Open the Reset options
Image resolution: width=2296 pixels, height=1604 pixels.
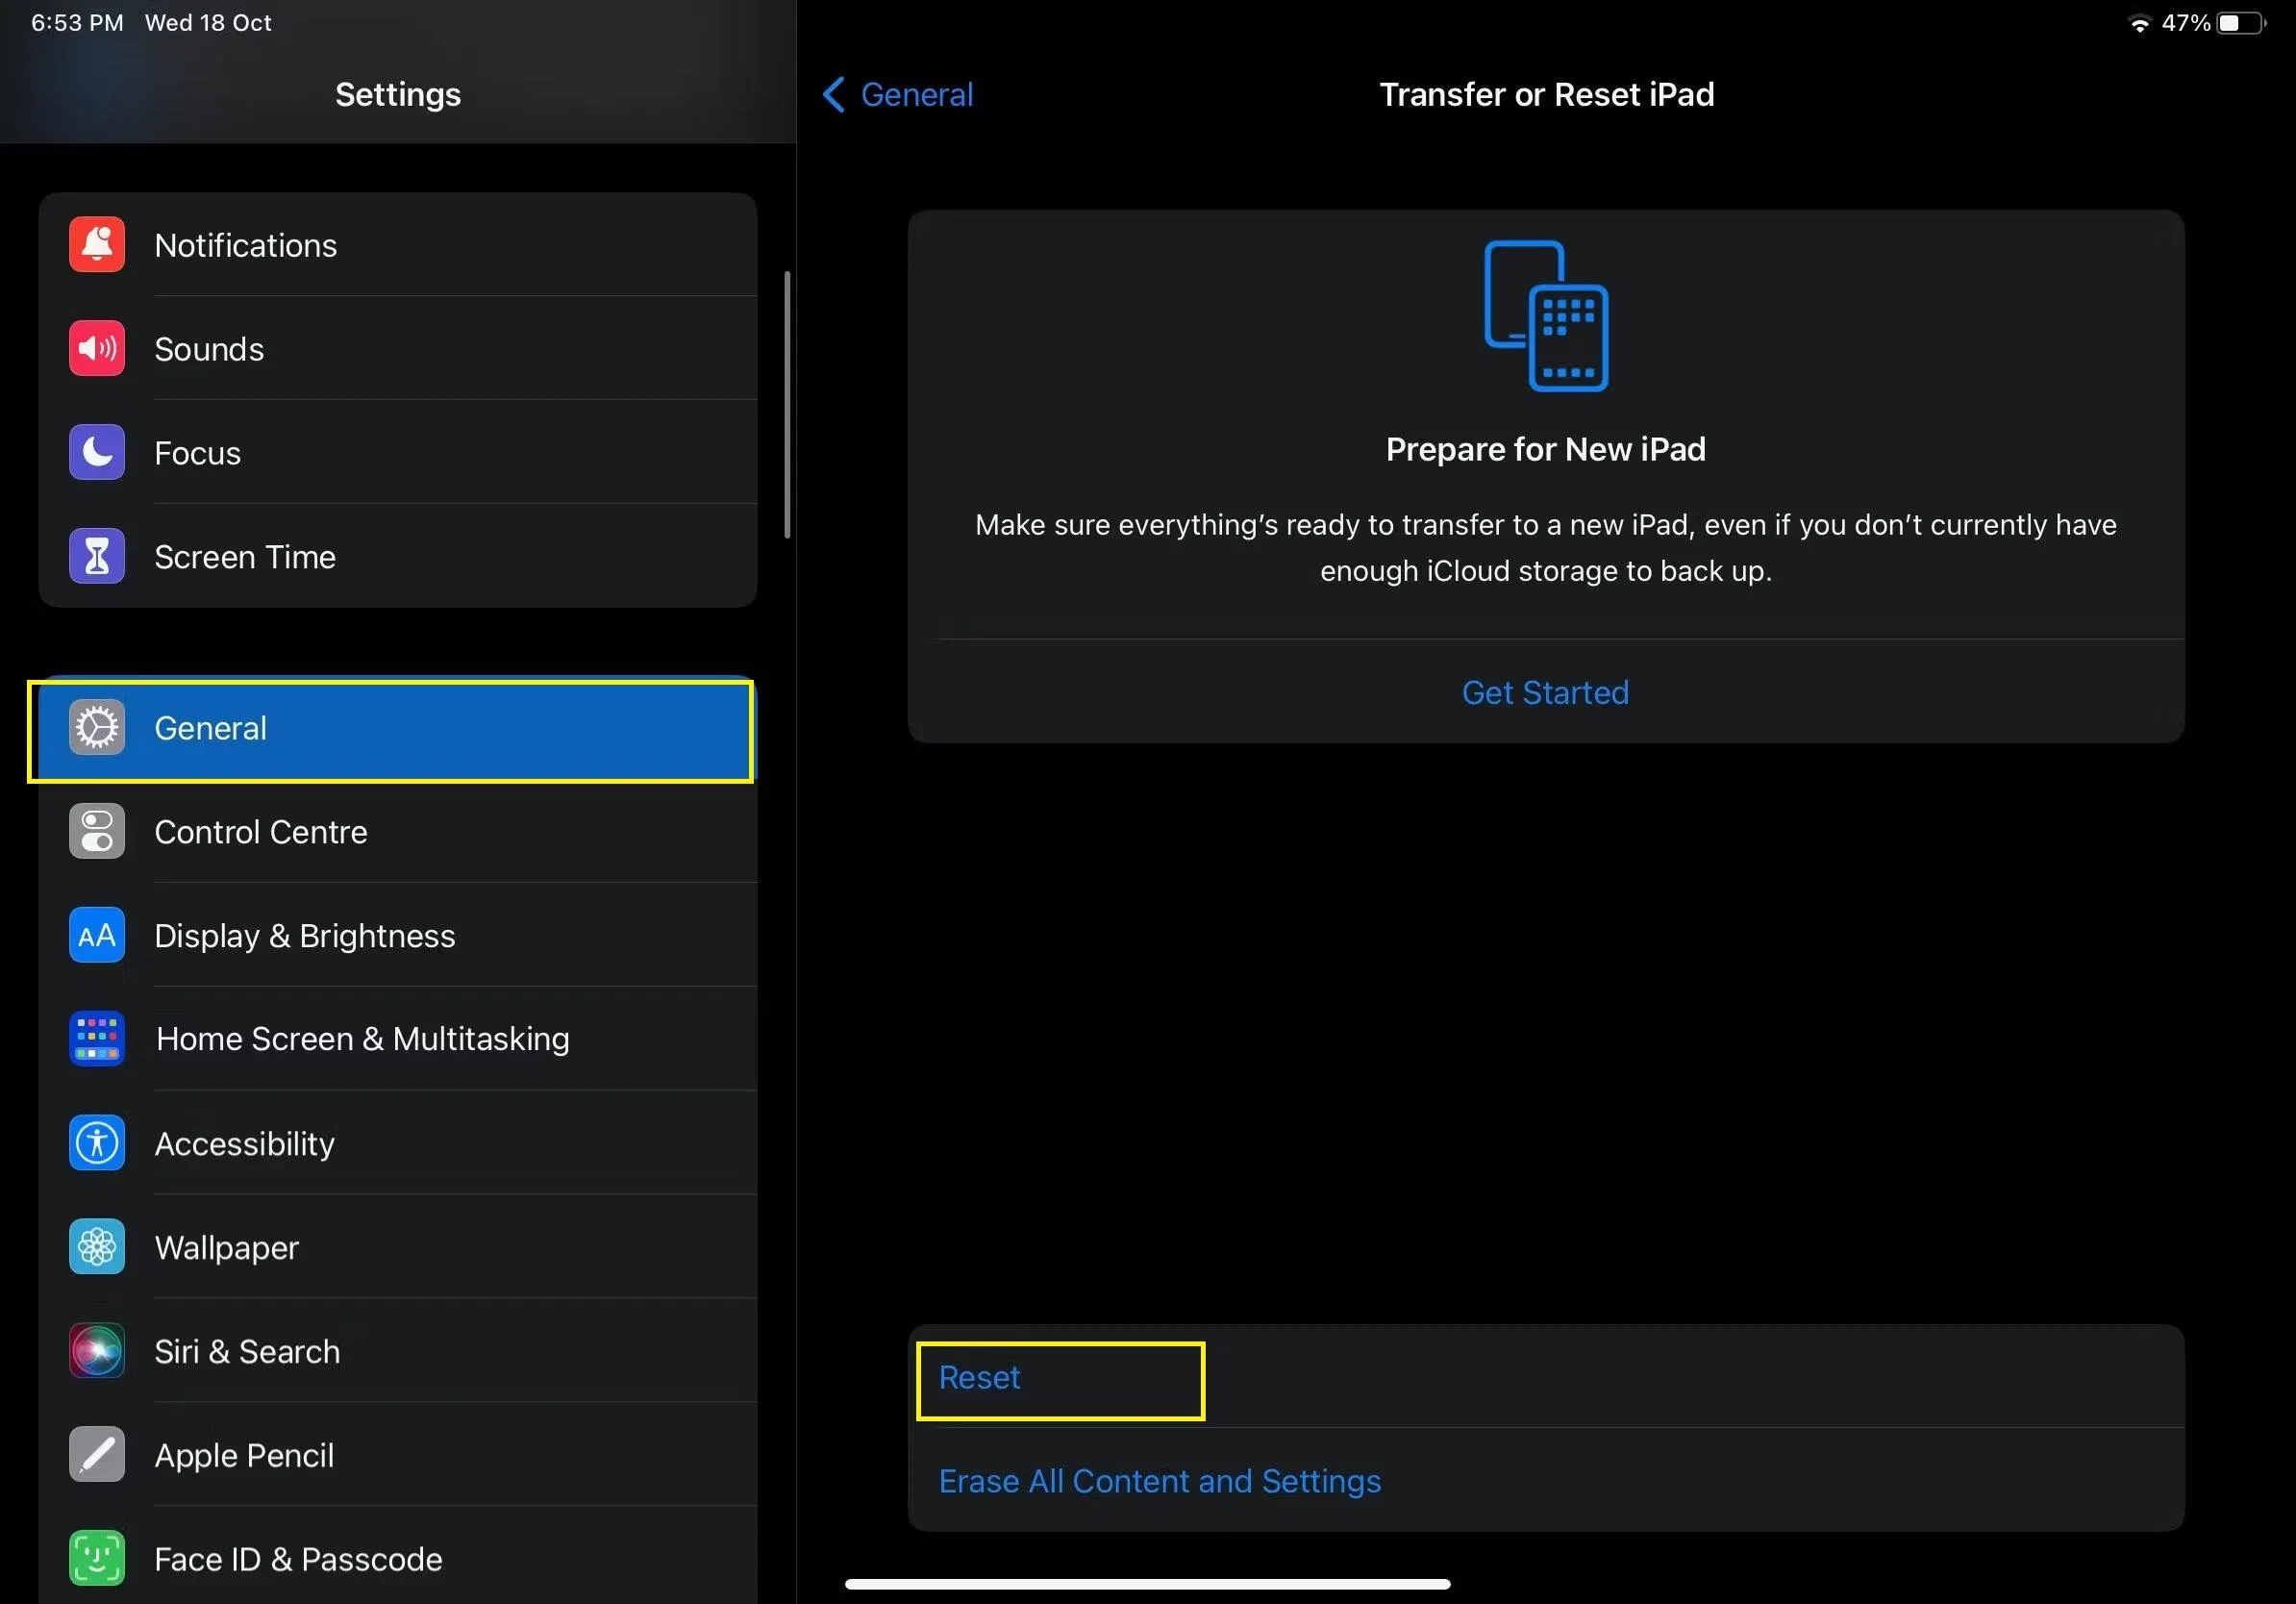979,1378
